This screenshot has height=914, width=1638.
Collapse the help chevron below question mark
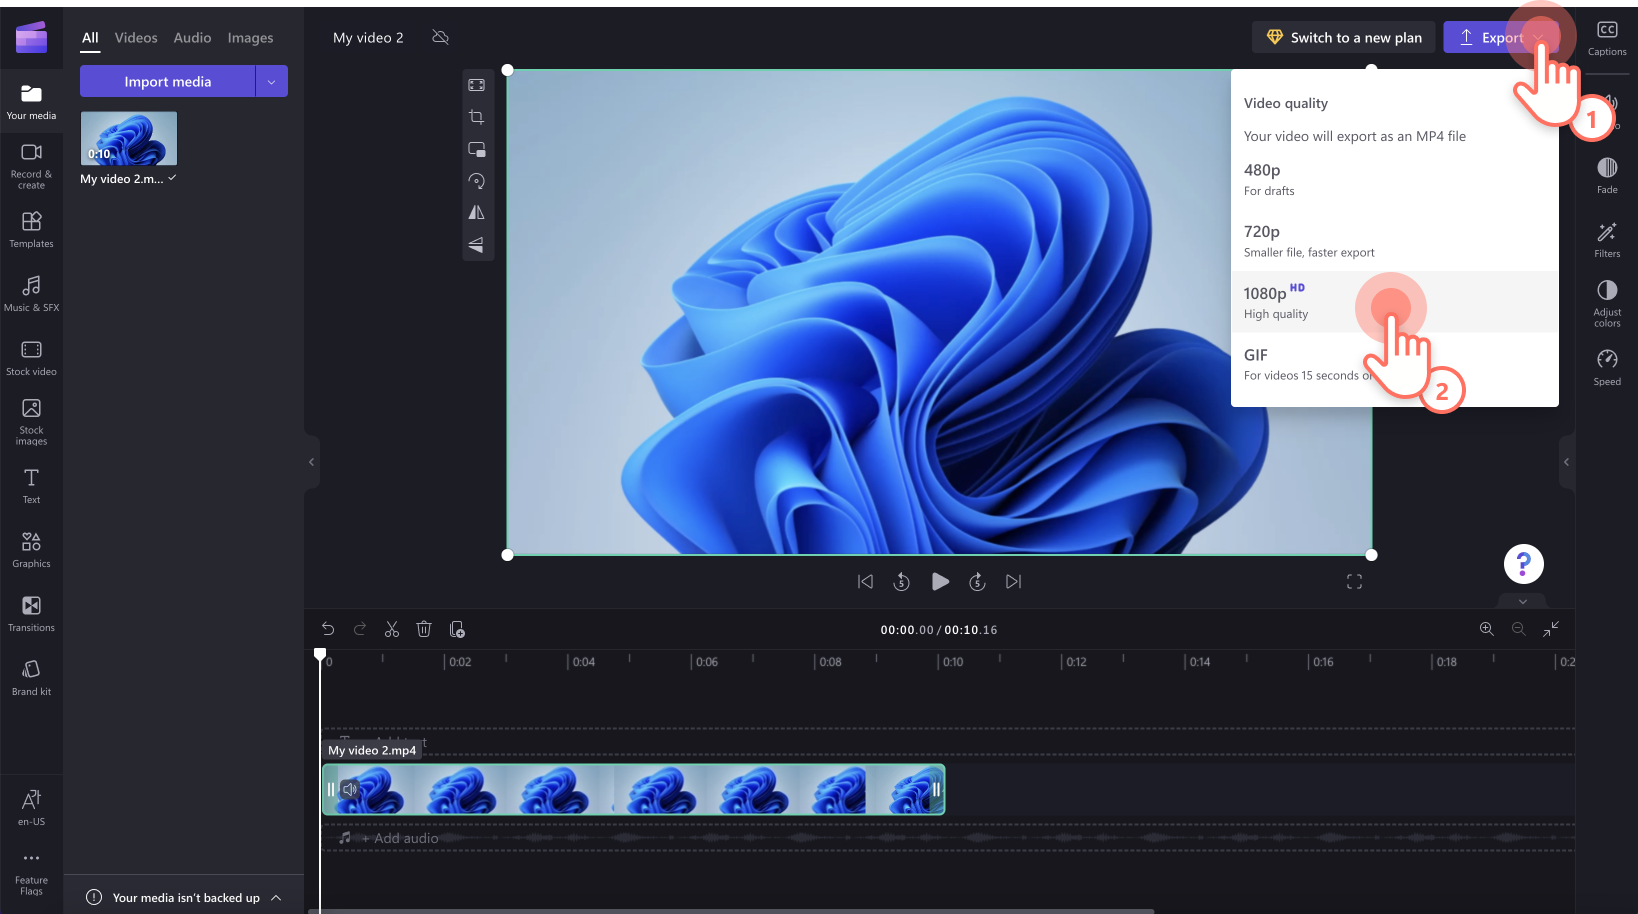pos(1523,602)
